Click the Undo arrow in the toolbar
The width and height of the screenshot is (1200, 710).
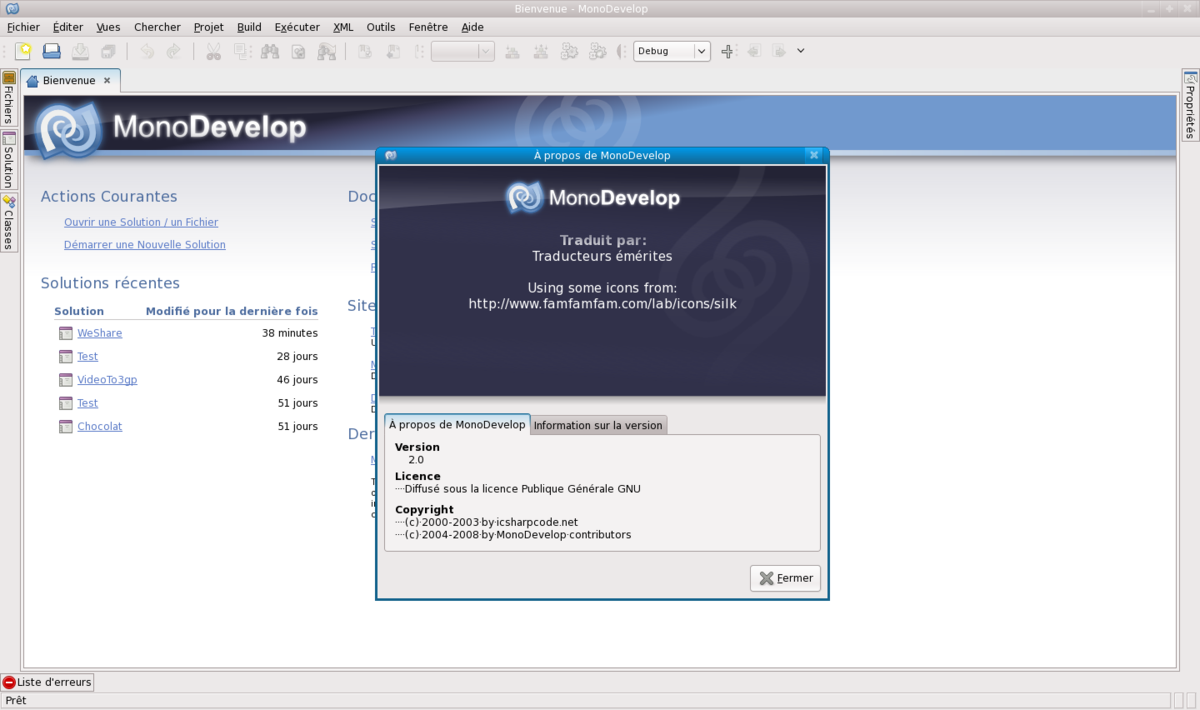(147, 51)
